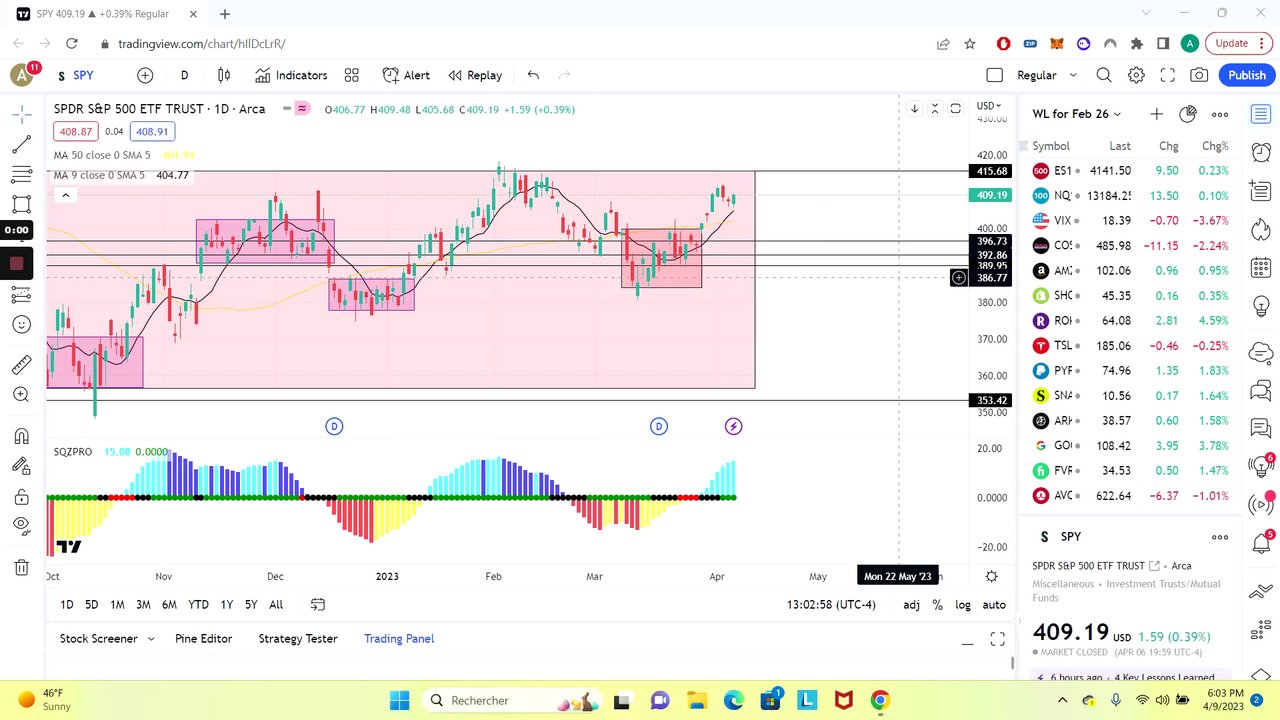Toggle adj adjusted data setting
The image size is (1280, 720).
pyautogui.click(x=912, y=604)
